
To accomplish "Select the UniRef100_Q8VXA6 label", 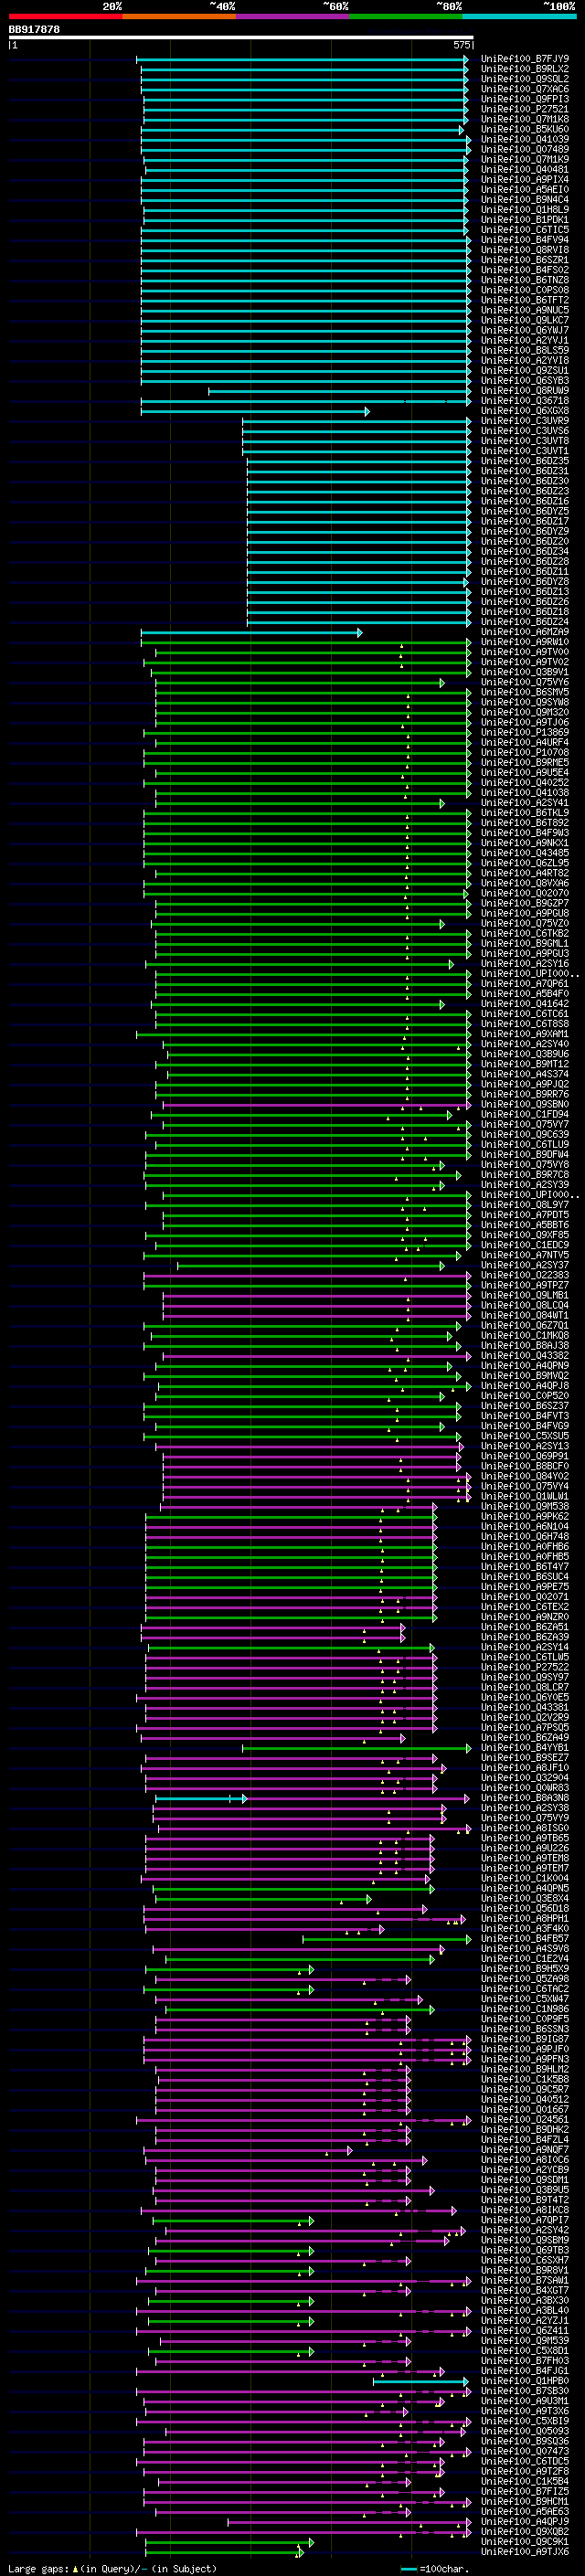I will 525,882.
